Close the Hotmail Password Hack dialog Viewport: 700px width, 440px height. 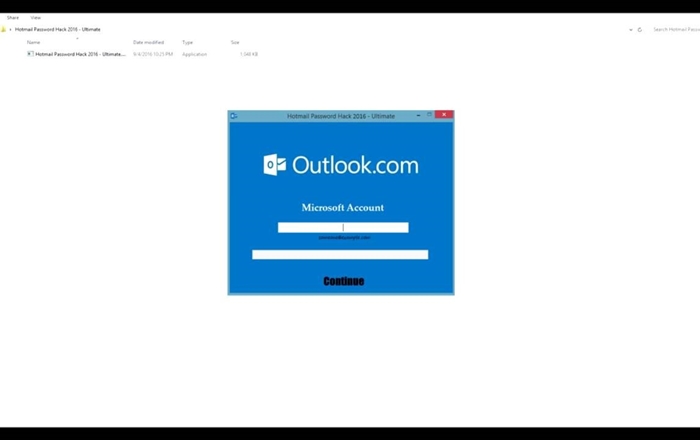(x=444, y=115)
